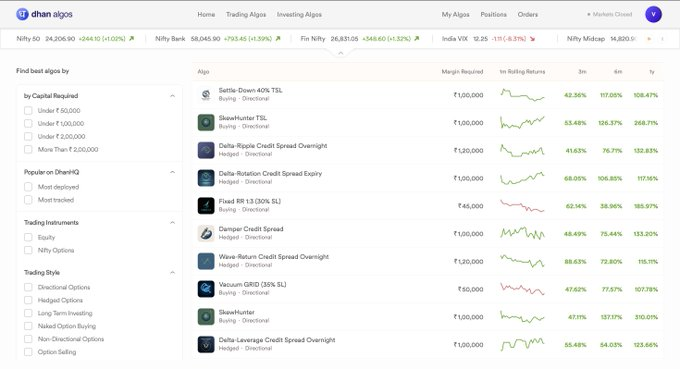The width and height of the screenshot is (680, 369).
Task: Open the SkewHunter TSL algo icon
Action: (x=206, y=122)
